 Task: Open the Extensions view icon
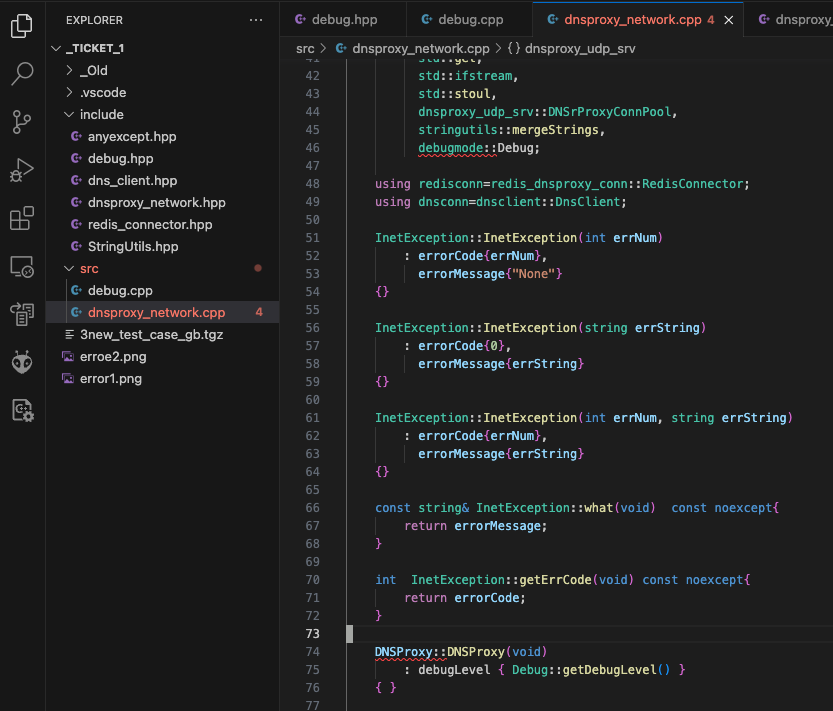coord(21,216)
